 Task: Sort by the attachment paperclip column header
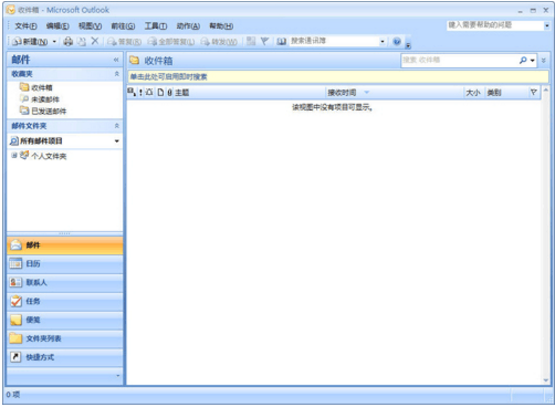[x=169, y=93]
